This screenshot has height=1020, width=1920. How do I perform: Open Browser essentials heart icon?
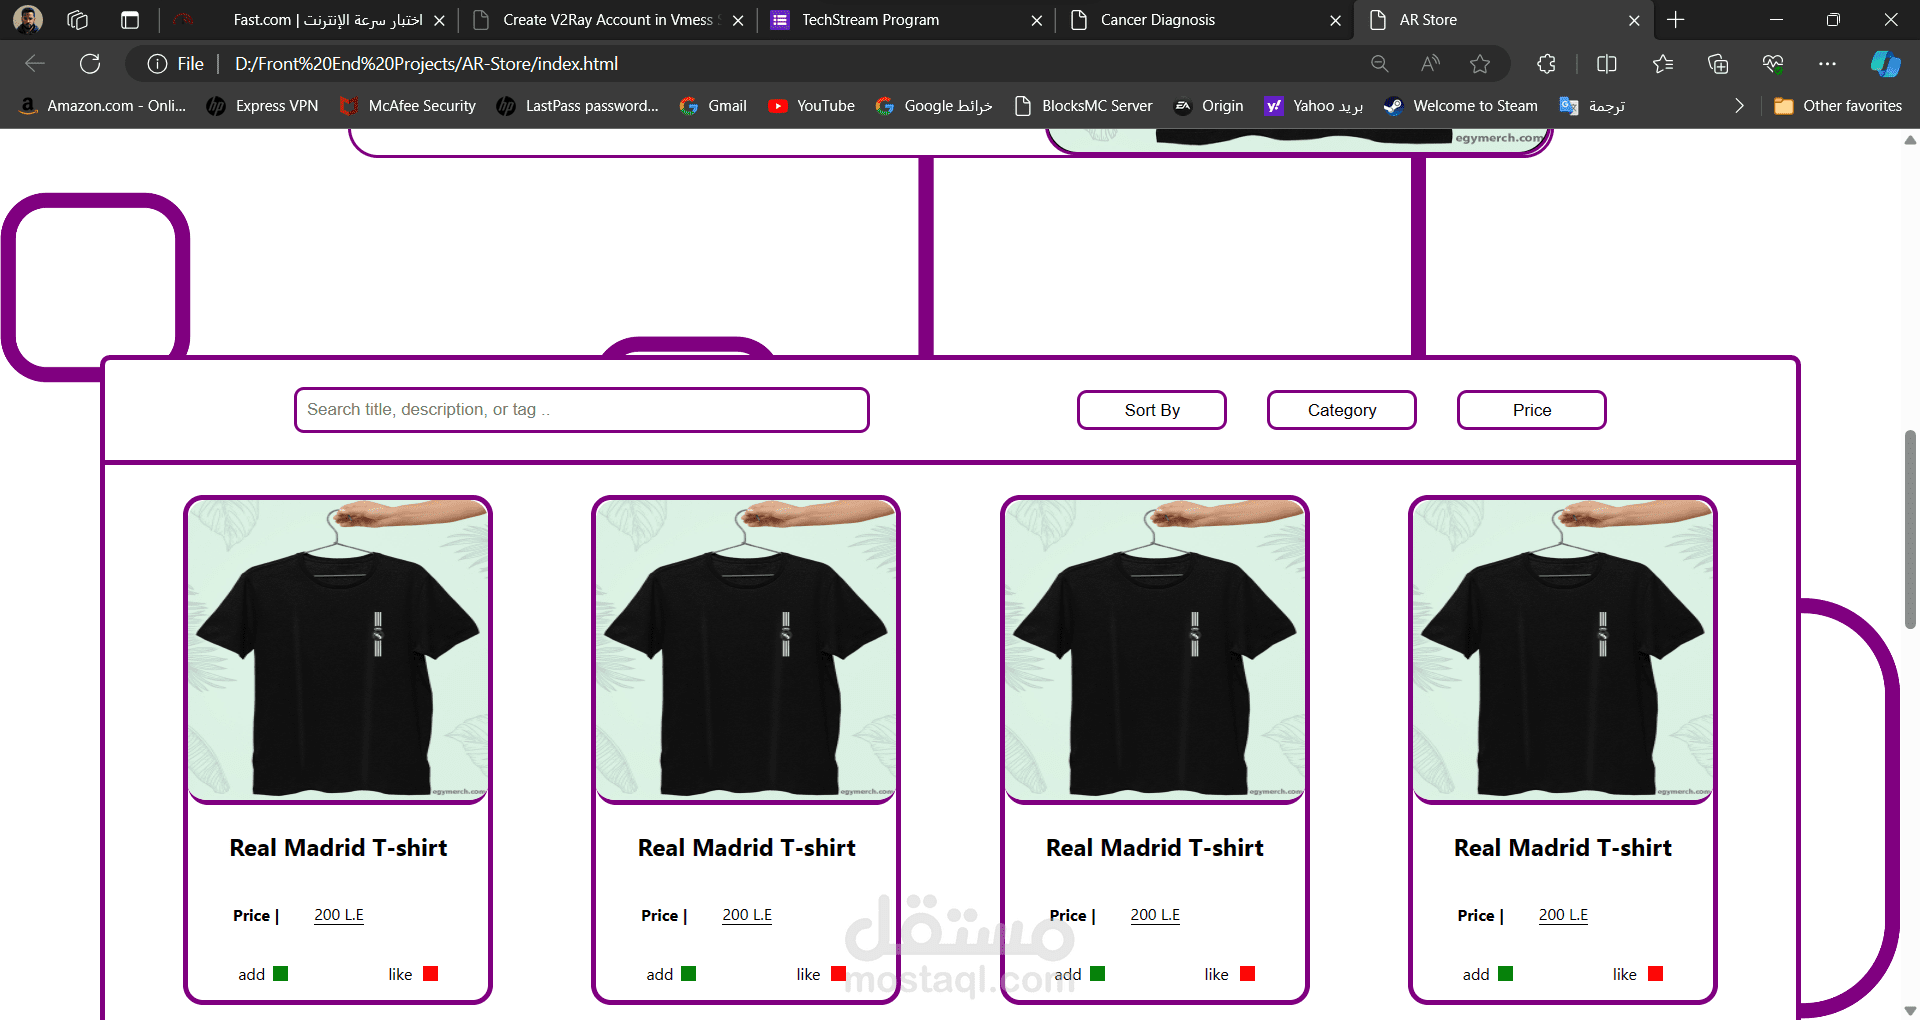(1773, 64)
